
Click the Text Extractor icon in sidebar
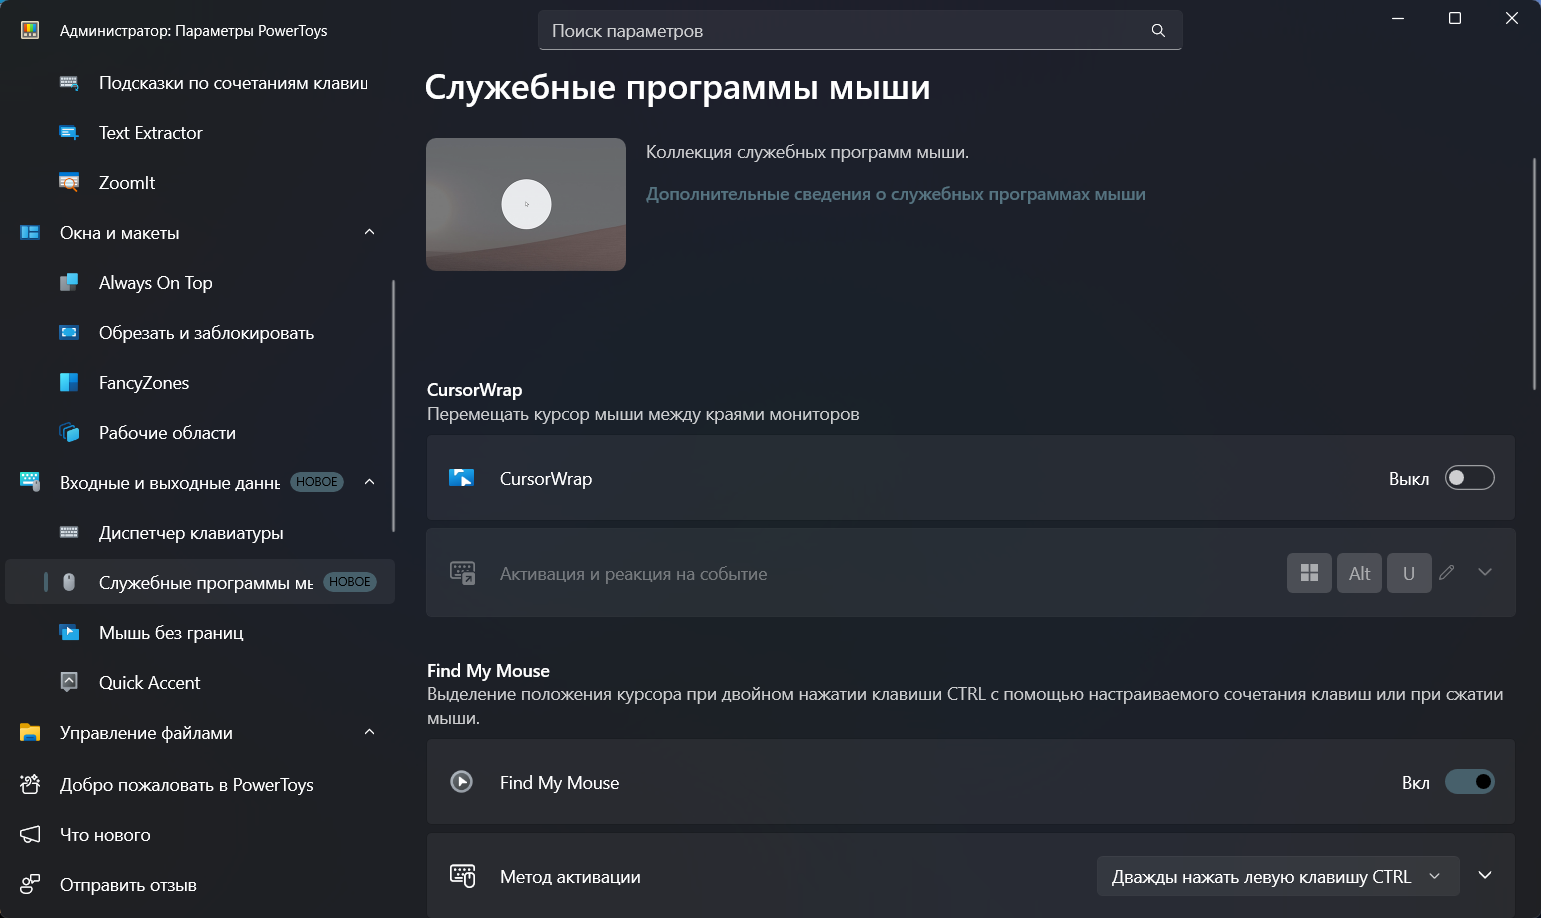[x=69, y=133]
